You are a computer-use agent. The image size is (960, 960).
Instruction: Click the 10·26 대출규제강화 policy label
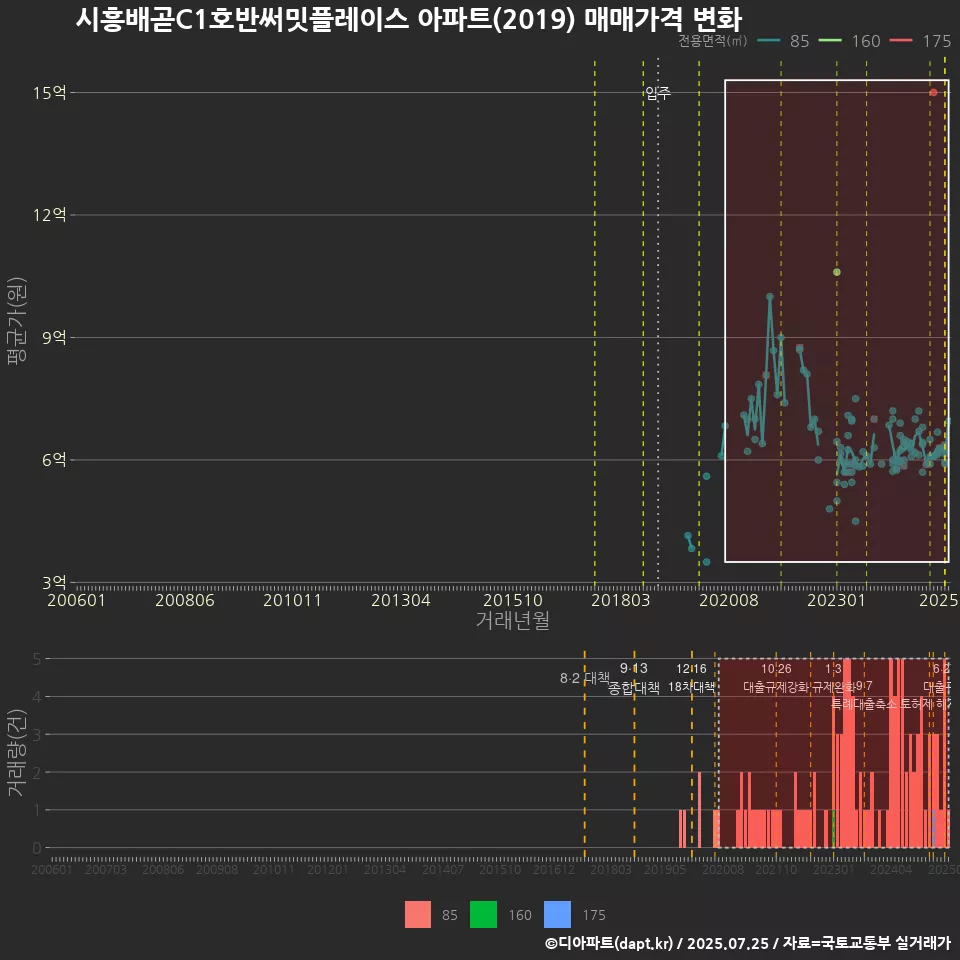(x=776, y=678)
